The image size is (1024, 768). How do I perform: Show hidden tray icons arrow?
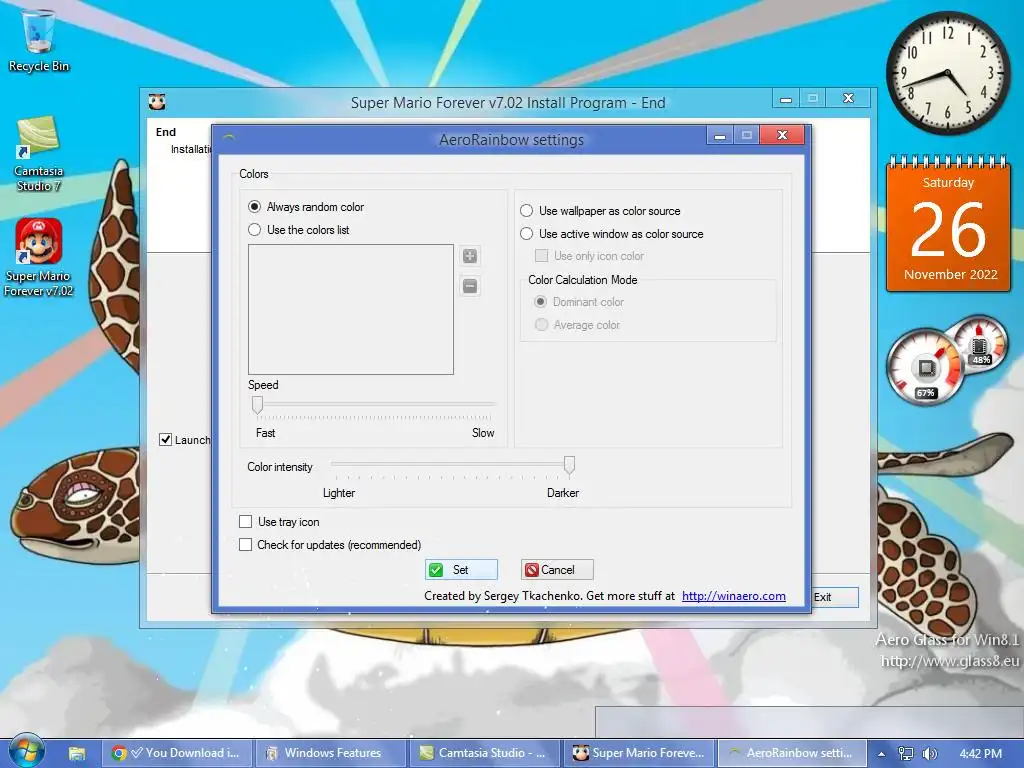coord(882,754)
